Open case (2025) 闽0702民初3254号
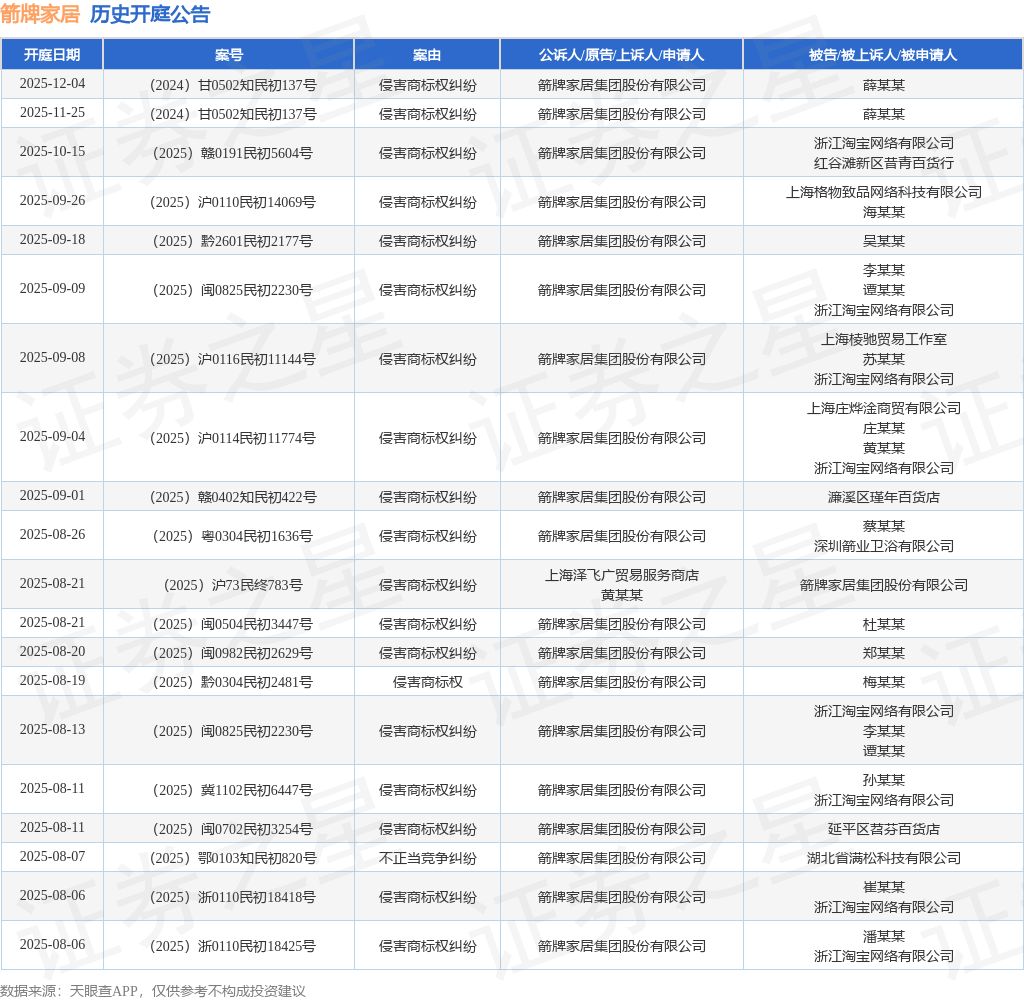This screenshot has height=1000, width=1024. click(x=232, y=830)
